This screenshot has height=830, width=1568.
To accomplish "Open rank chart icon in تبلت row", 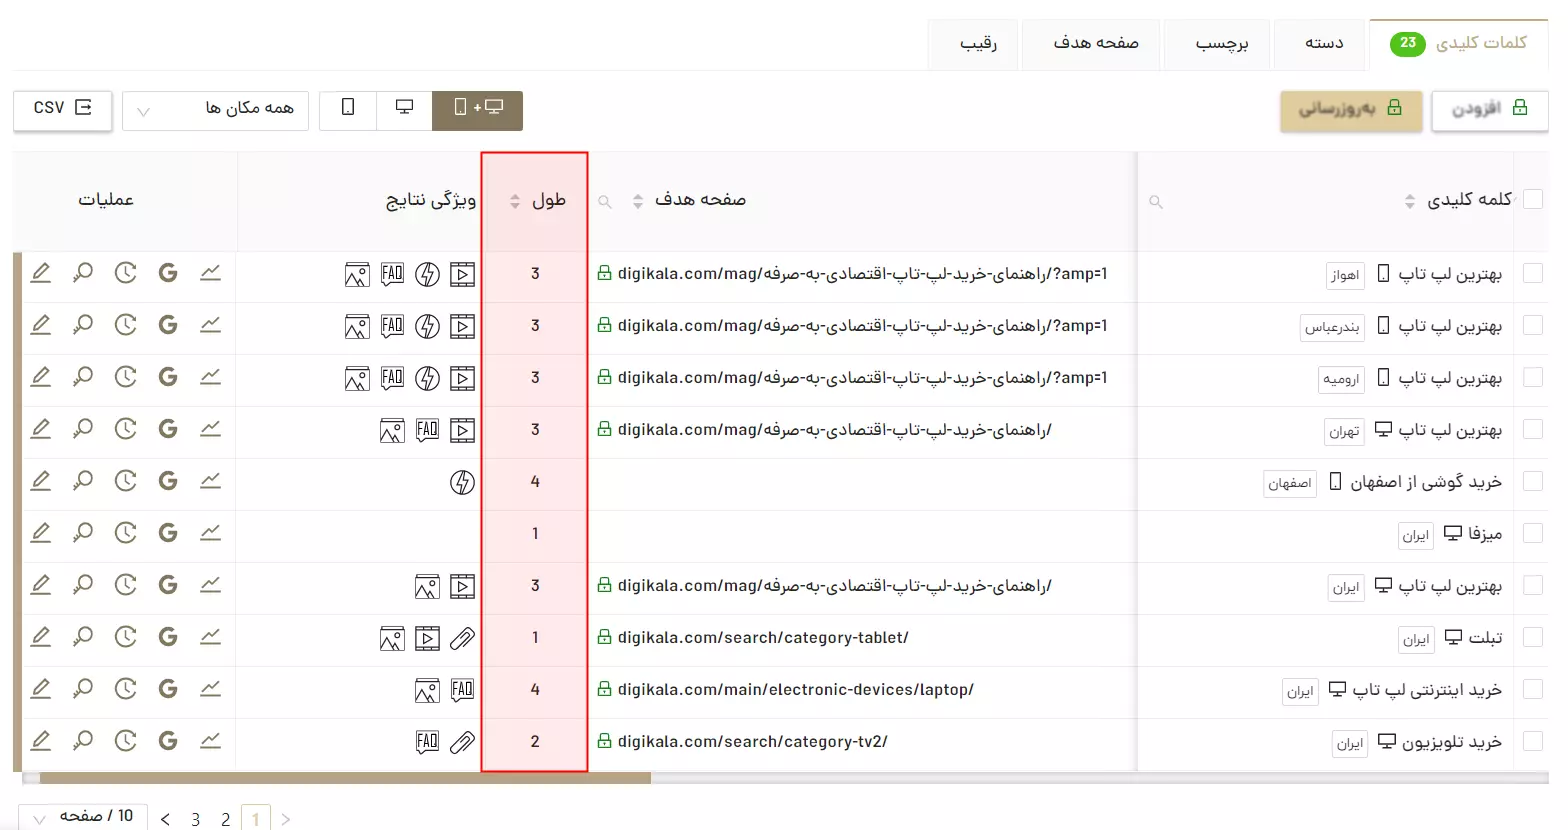I will pos(210,637).
